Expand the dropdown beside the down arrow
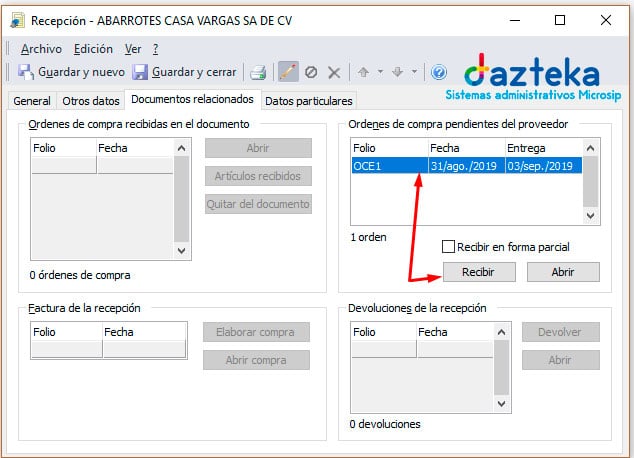The height and width of the screenshot is (458, 634). [x=414, y=72]
